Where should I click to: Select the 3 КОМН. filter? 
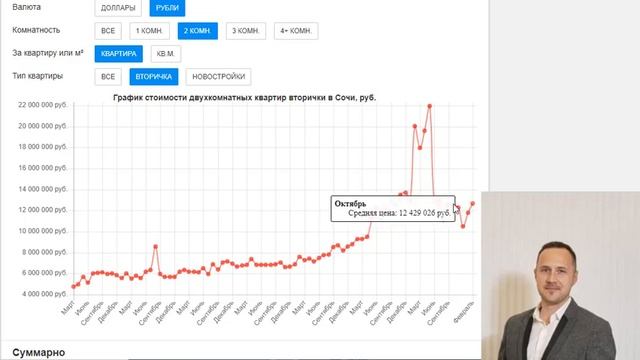point(246,31)
